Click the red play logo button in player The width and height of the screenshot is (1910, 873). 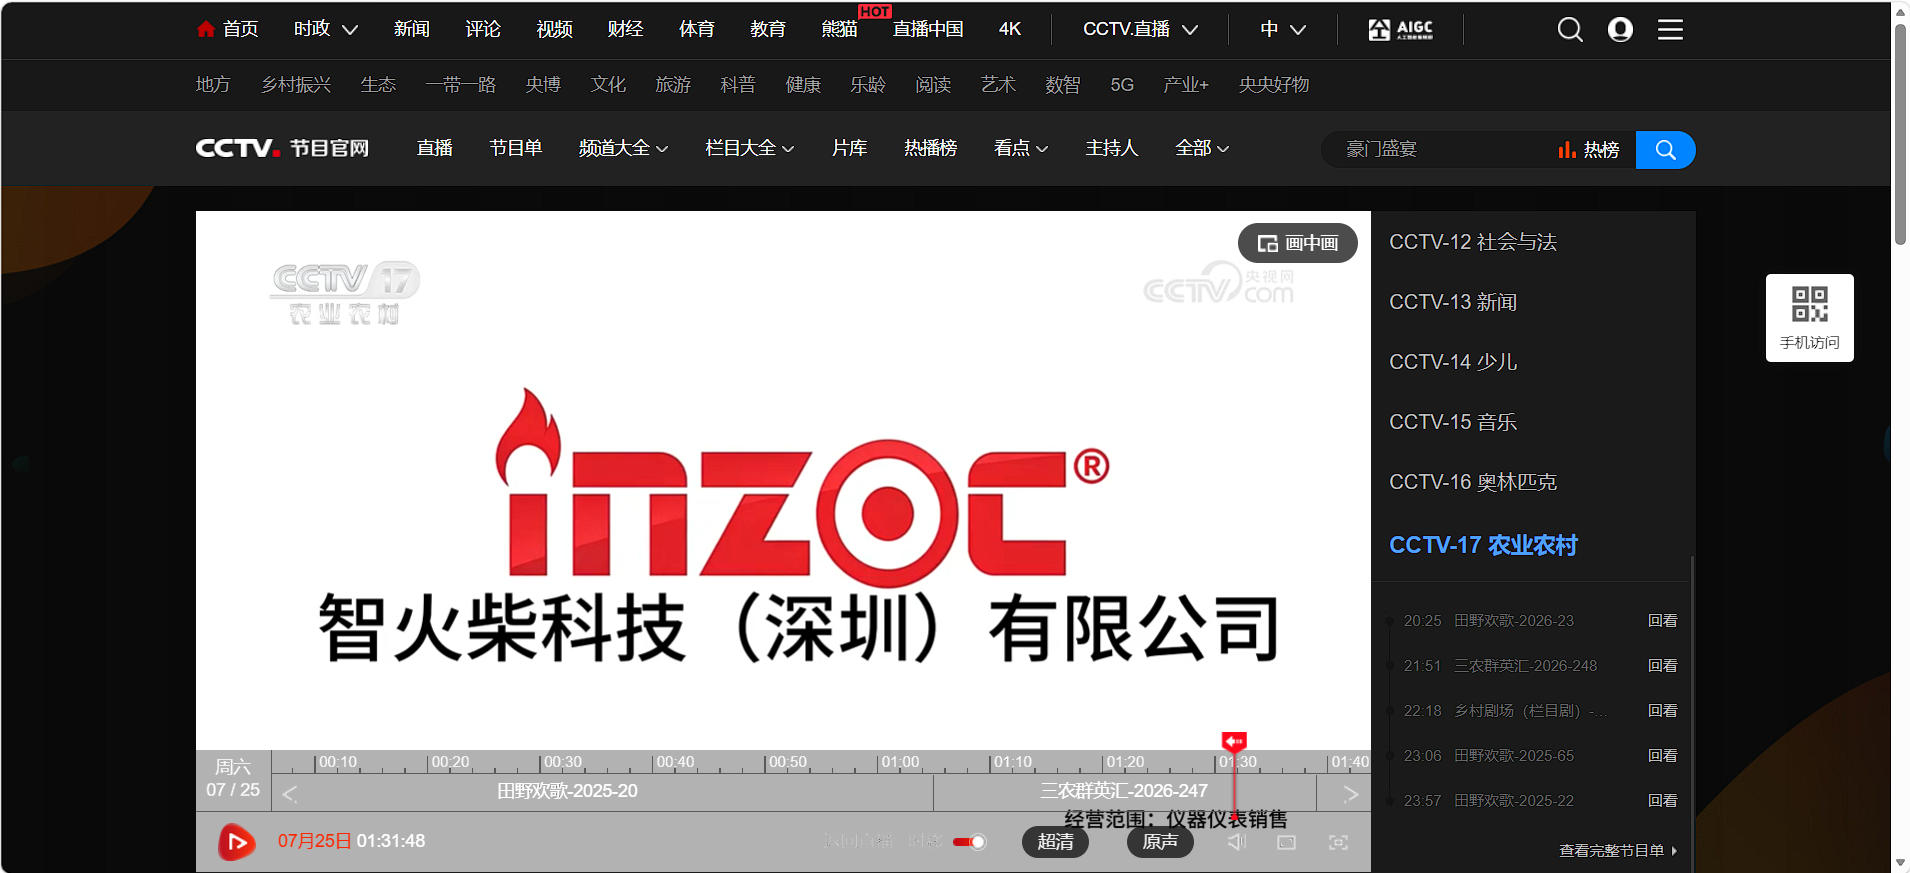pyautogui.click(x=237, y=842)
